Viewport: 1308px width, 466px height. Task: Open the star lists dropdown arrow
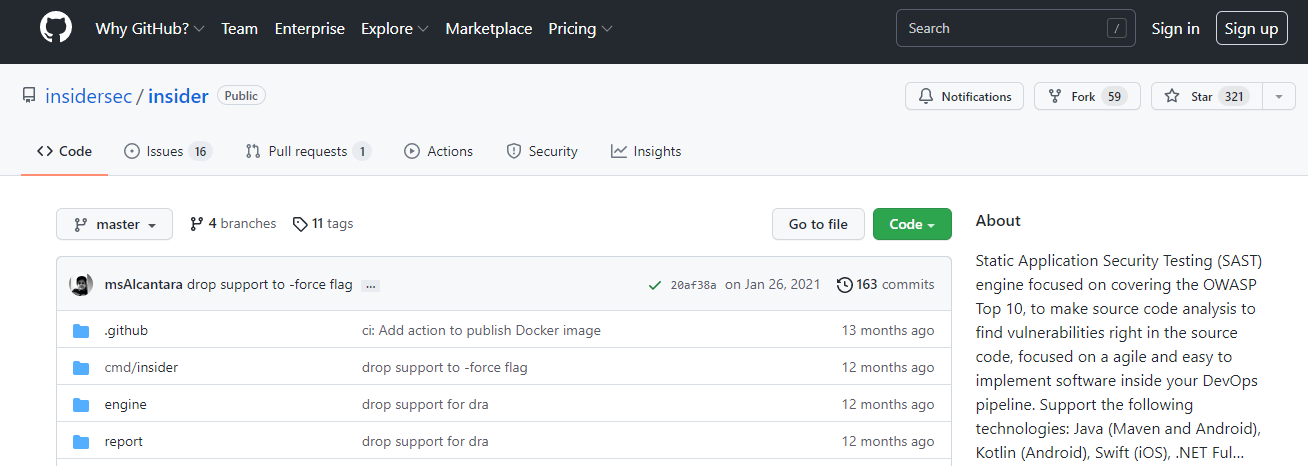point(1279,96)
